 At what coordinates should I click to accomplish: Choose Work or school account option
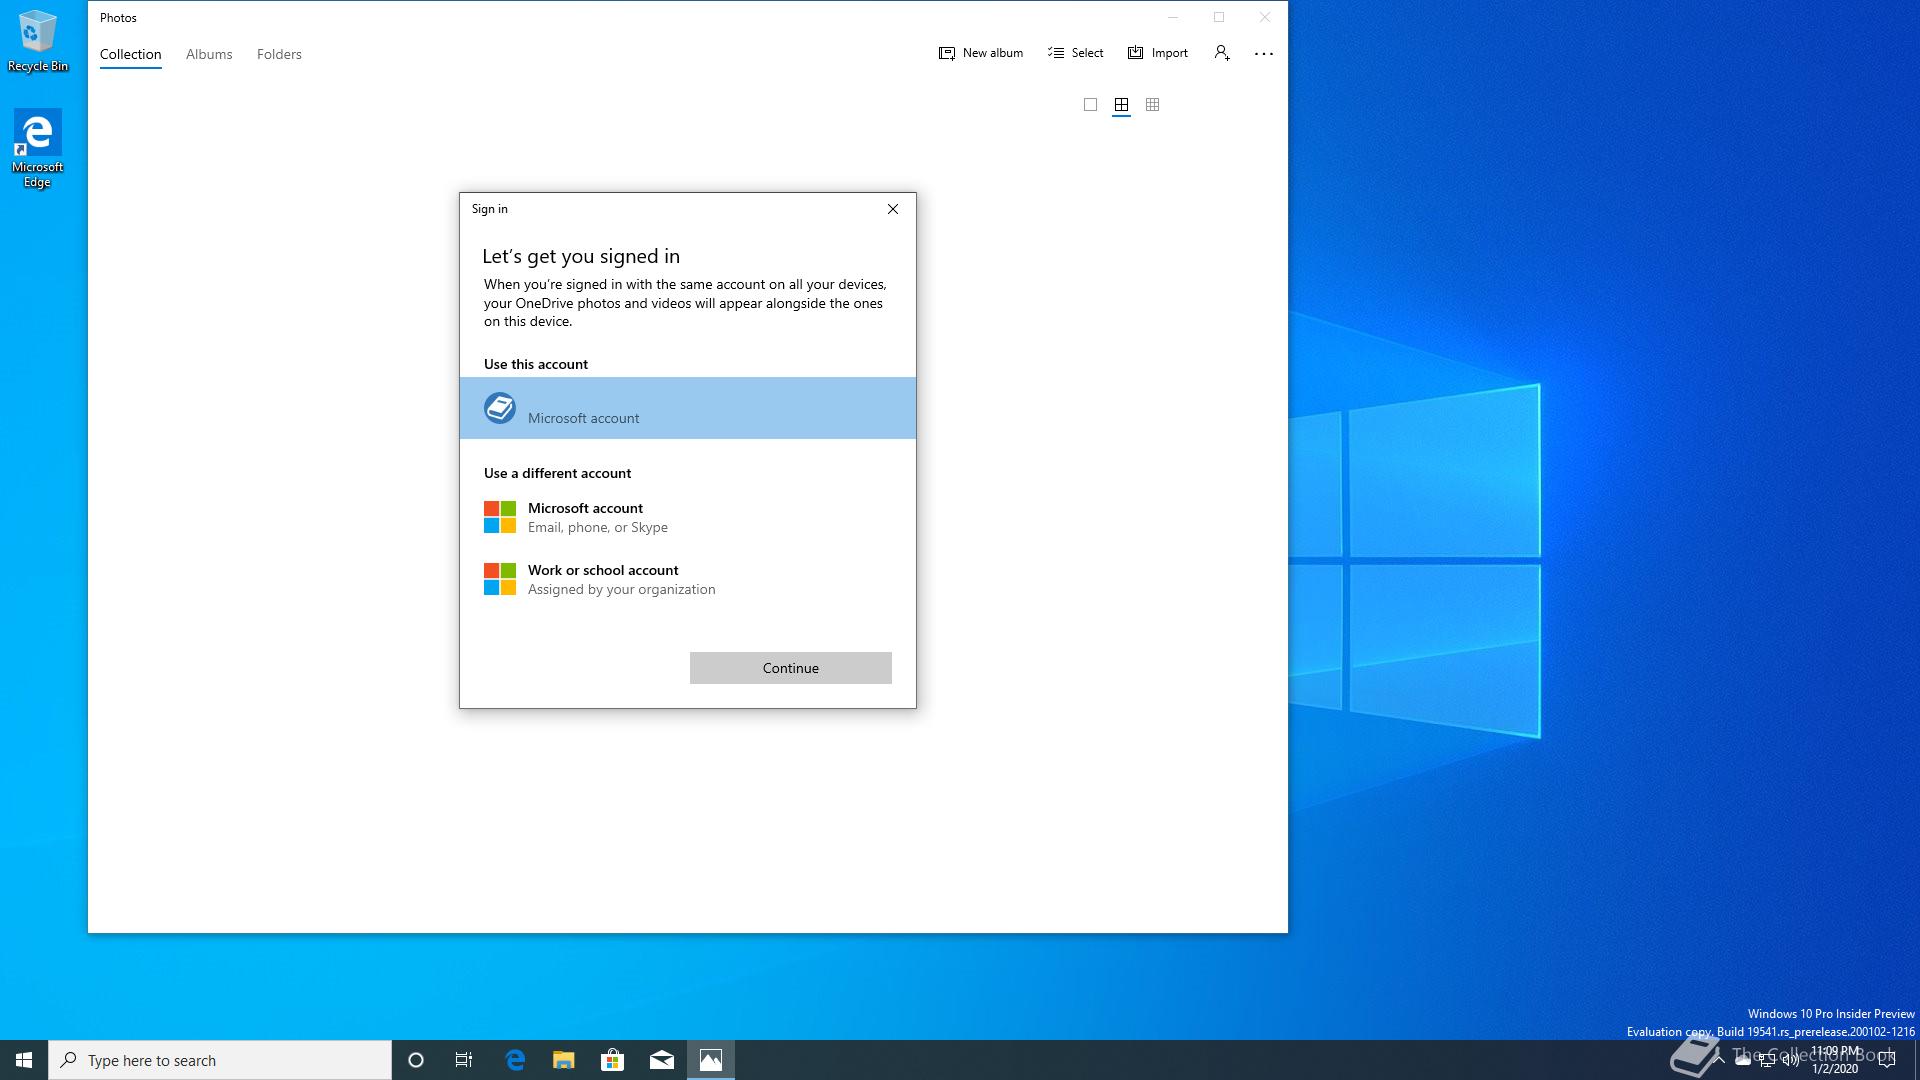click(x=688, y=579)
